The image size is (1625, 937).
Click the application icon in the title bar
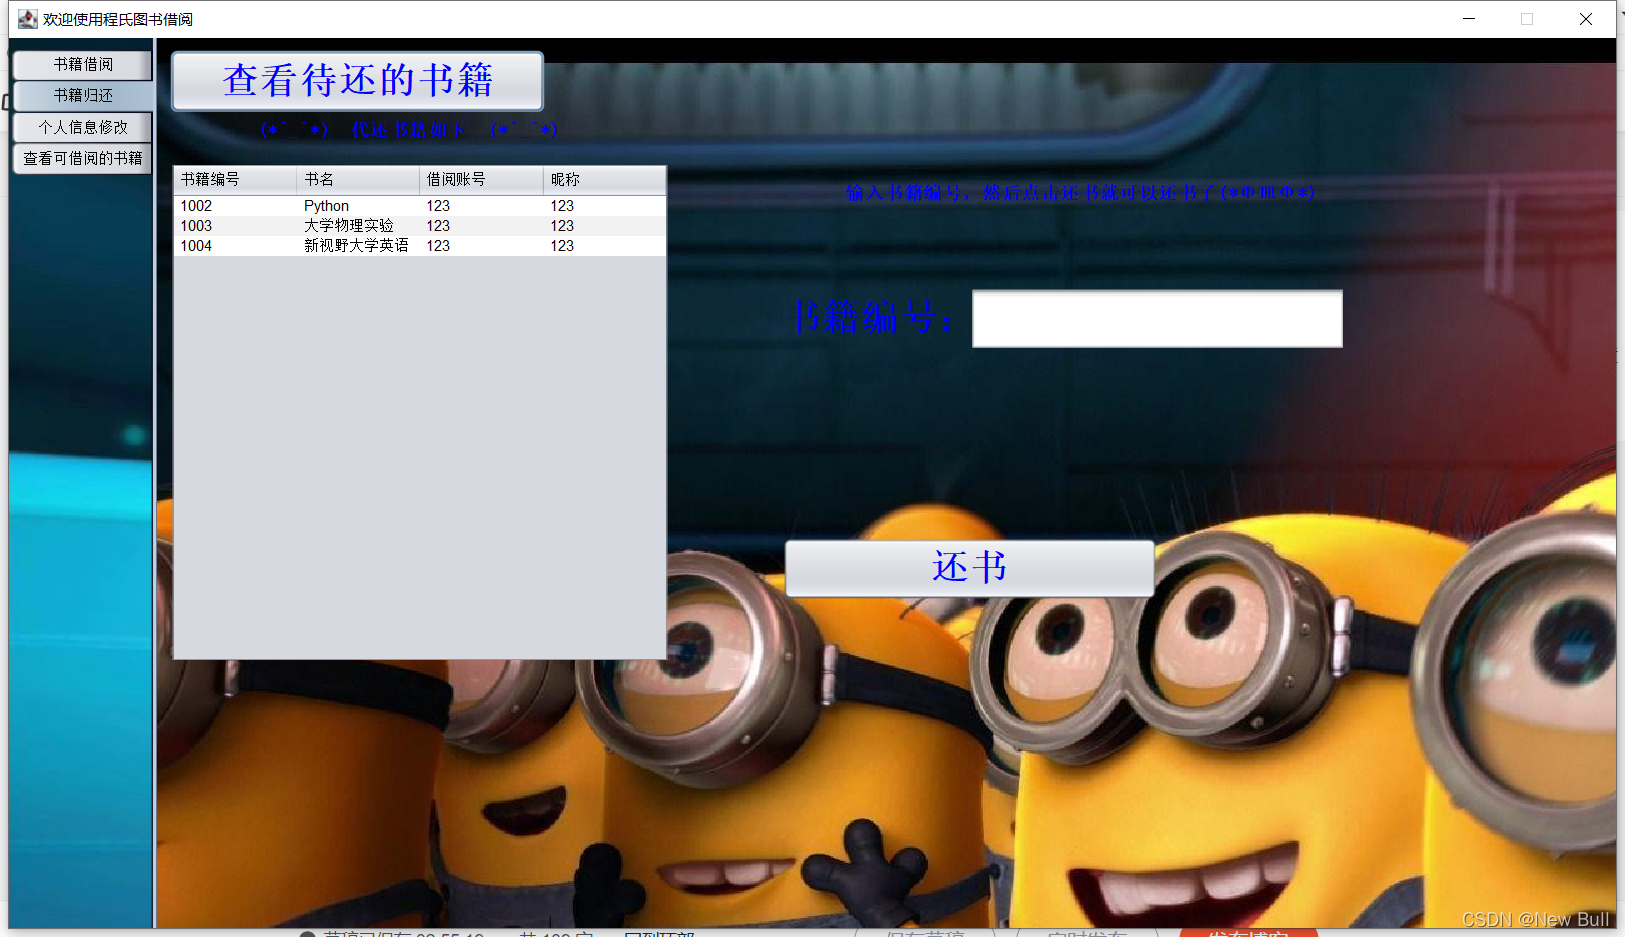pos(28,19)
